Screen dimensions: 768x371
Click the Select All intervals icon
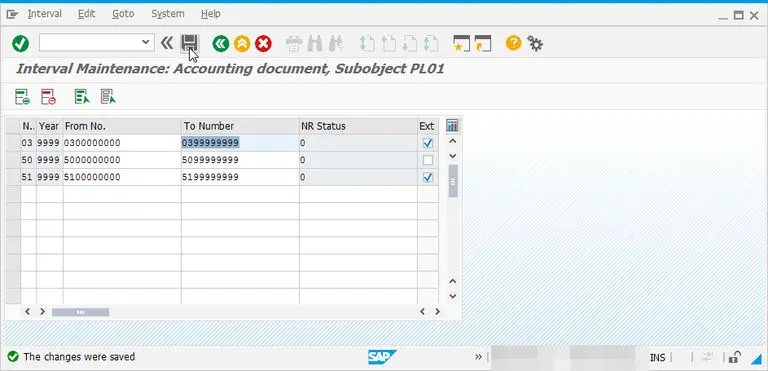tap(82, 97)
